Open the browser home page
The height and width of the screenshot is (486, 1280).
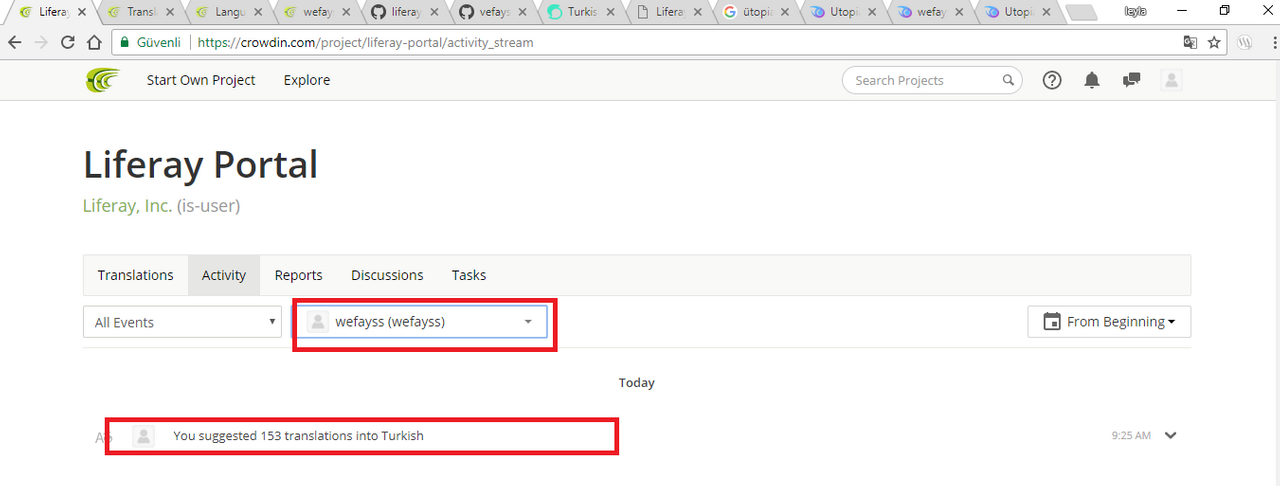(94, 43)
